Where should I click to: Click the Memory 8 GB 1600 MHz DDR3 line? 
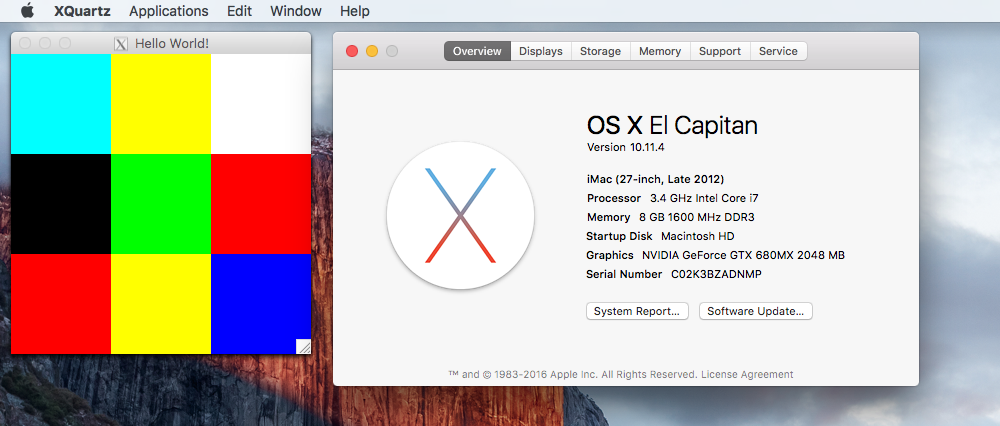click(x=670, y=217)
